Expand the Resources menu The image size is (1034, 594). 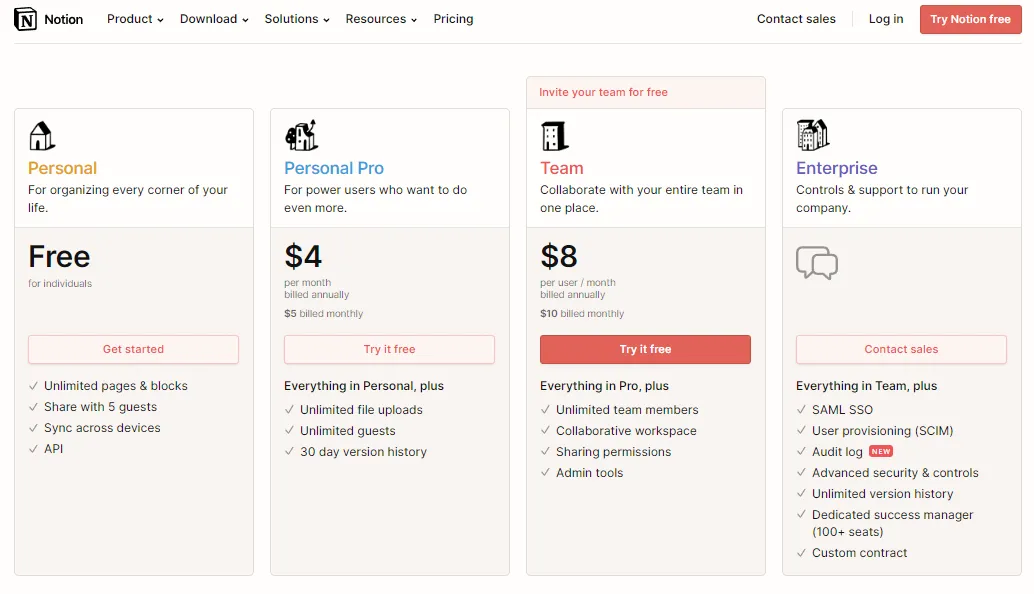pyautogui.click(x=381, y=19)
